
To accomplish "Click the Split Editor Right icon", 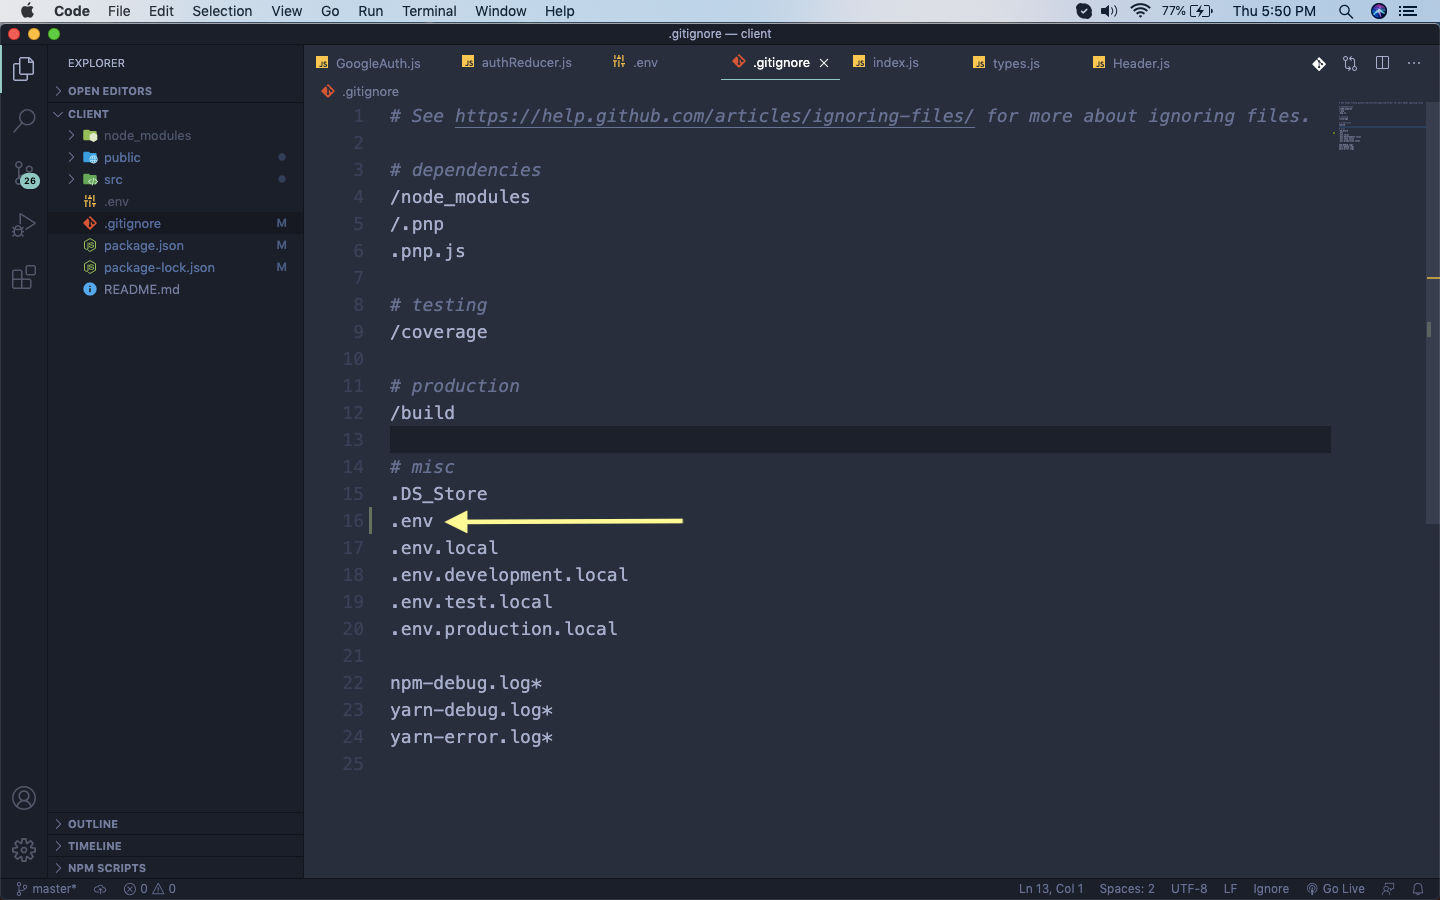I will point(1382,63).
